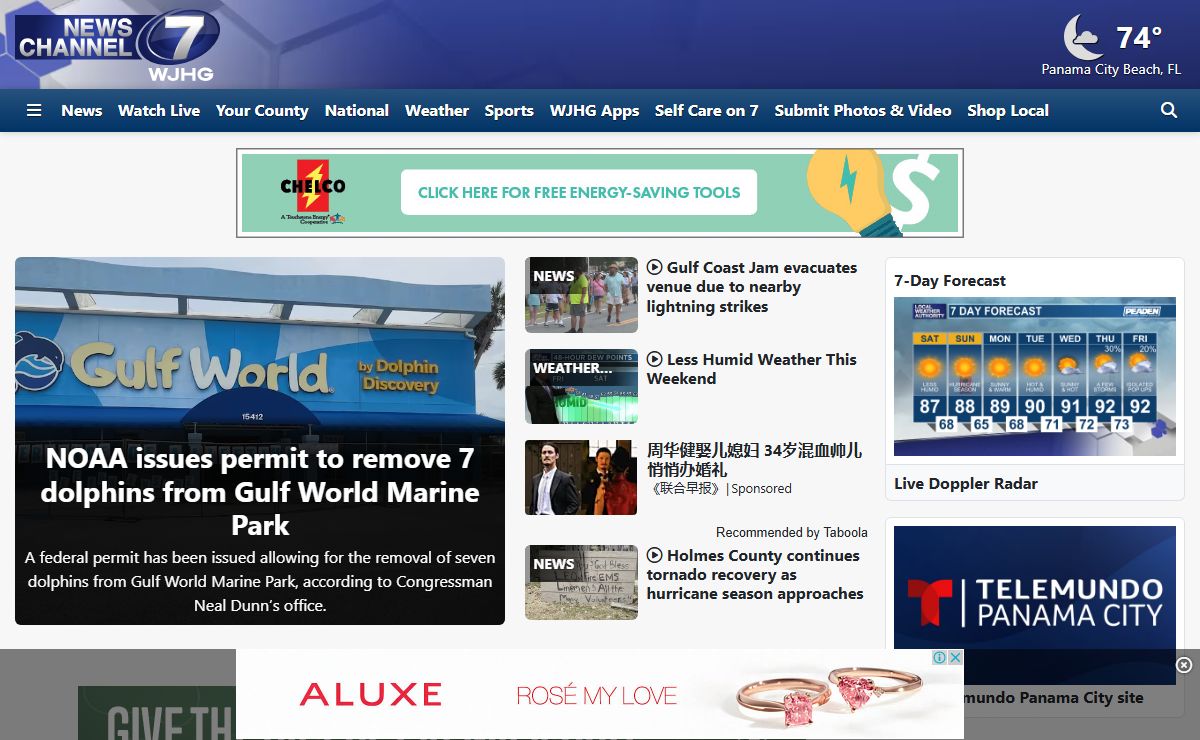Open the Sports menu item
The image size is (1200, 740).
(509, 110)
